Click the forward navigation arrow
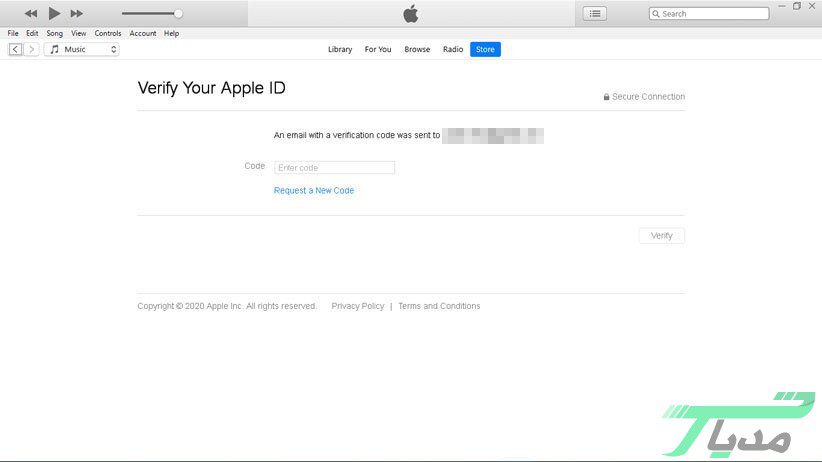Viewport: 822px width, 462px height. 32,49
